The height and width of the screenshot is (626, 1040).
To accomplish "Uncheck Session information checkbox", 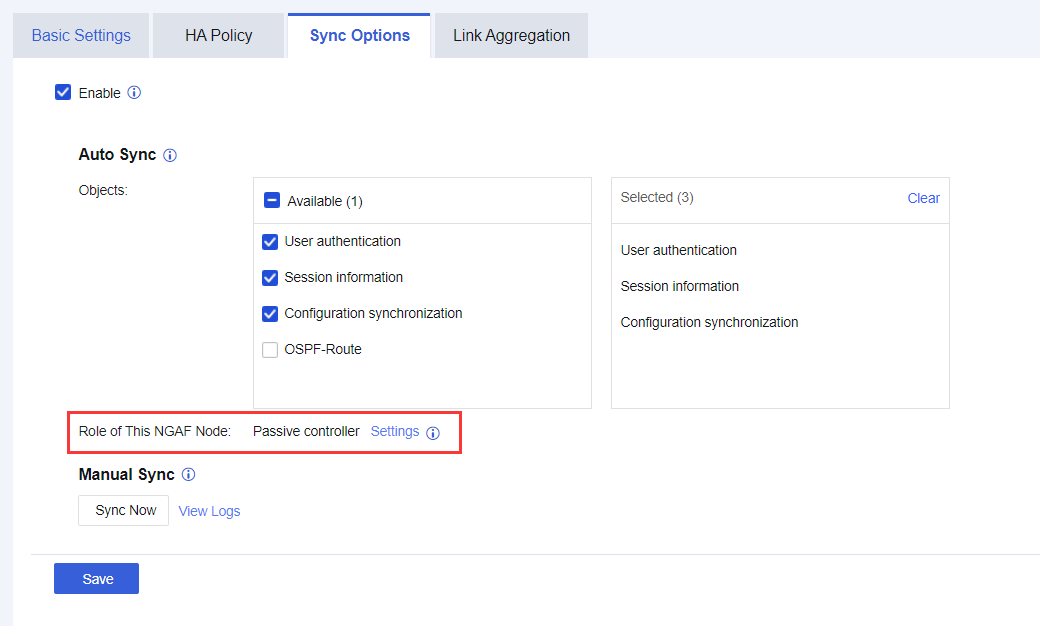I will click(270, 278).
